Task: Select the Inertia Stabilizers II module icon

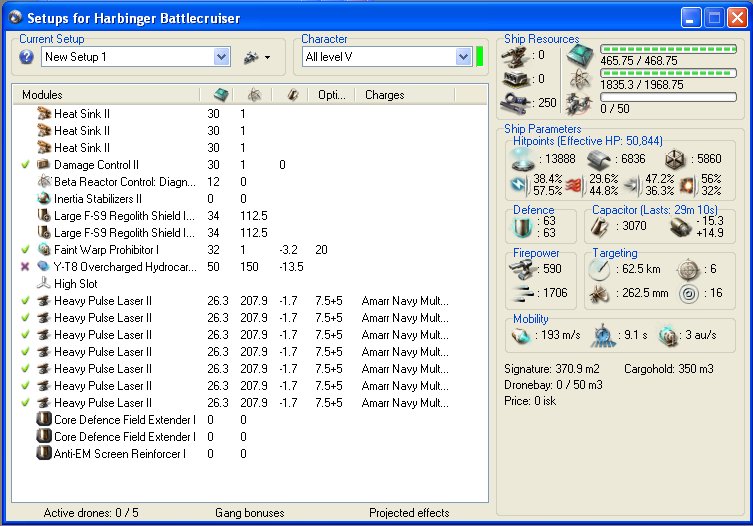Action: [44, 198]
